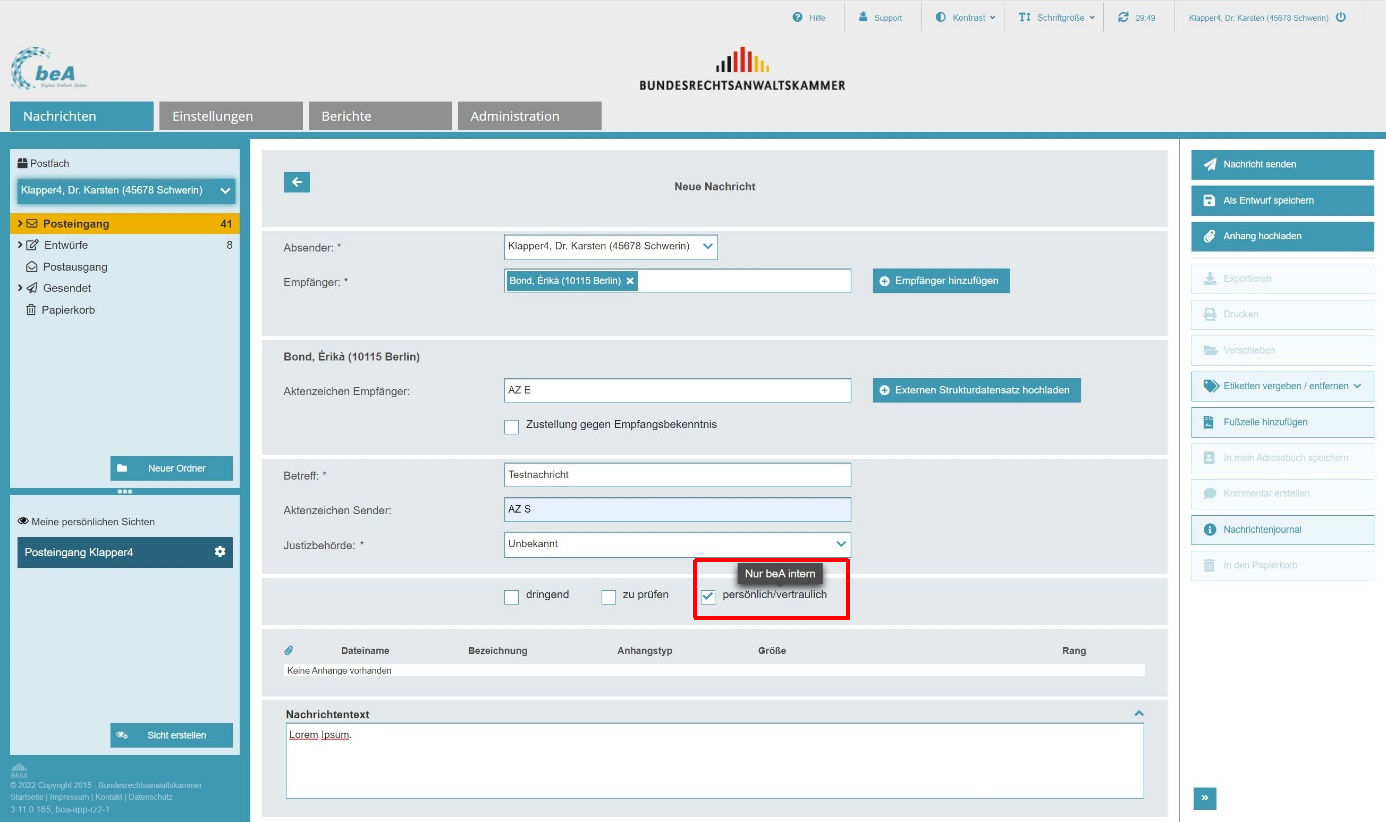Image resolution: width=1386 pixels, height=822 pixels.
Task: Collapse the right action panel arrow
Action: coord(1205,798)
